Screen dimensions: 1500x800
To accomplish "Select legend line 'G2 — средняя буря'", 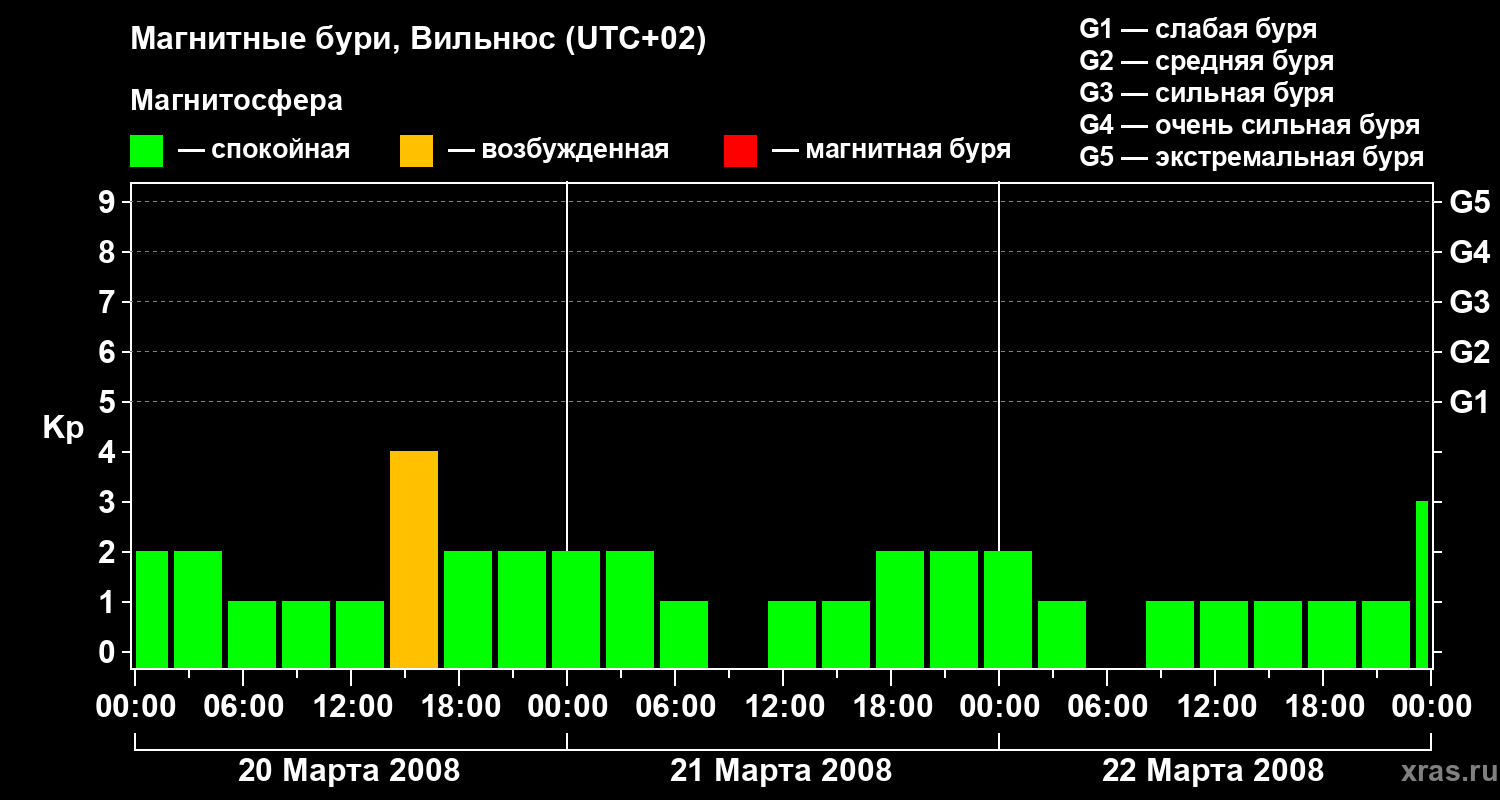I will click(1206, 61).
